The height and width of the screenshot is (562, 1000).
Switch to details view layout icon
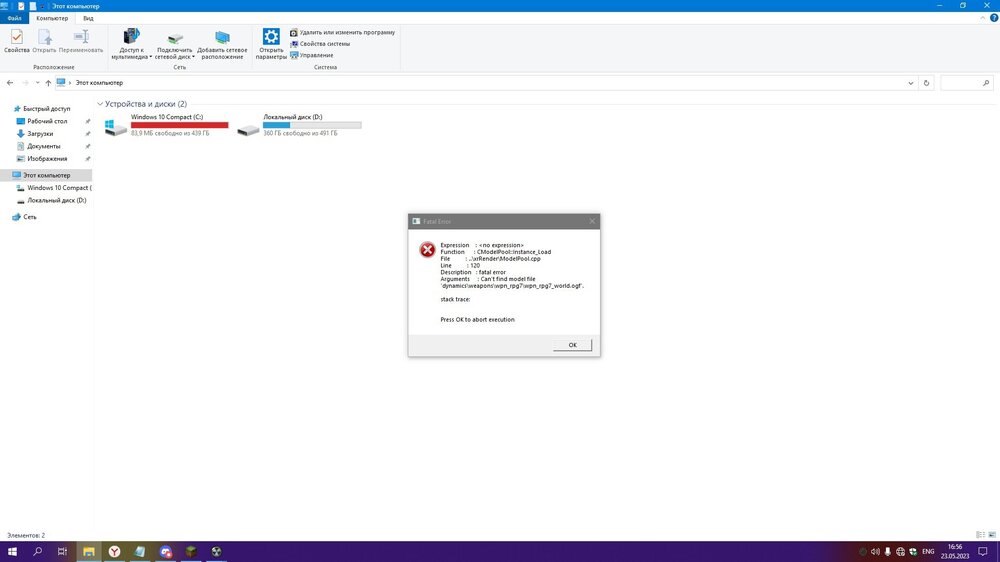[x=980, y=535]
